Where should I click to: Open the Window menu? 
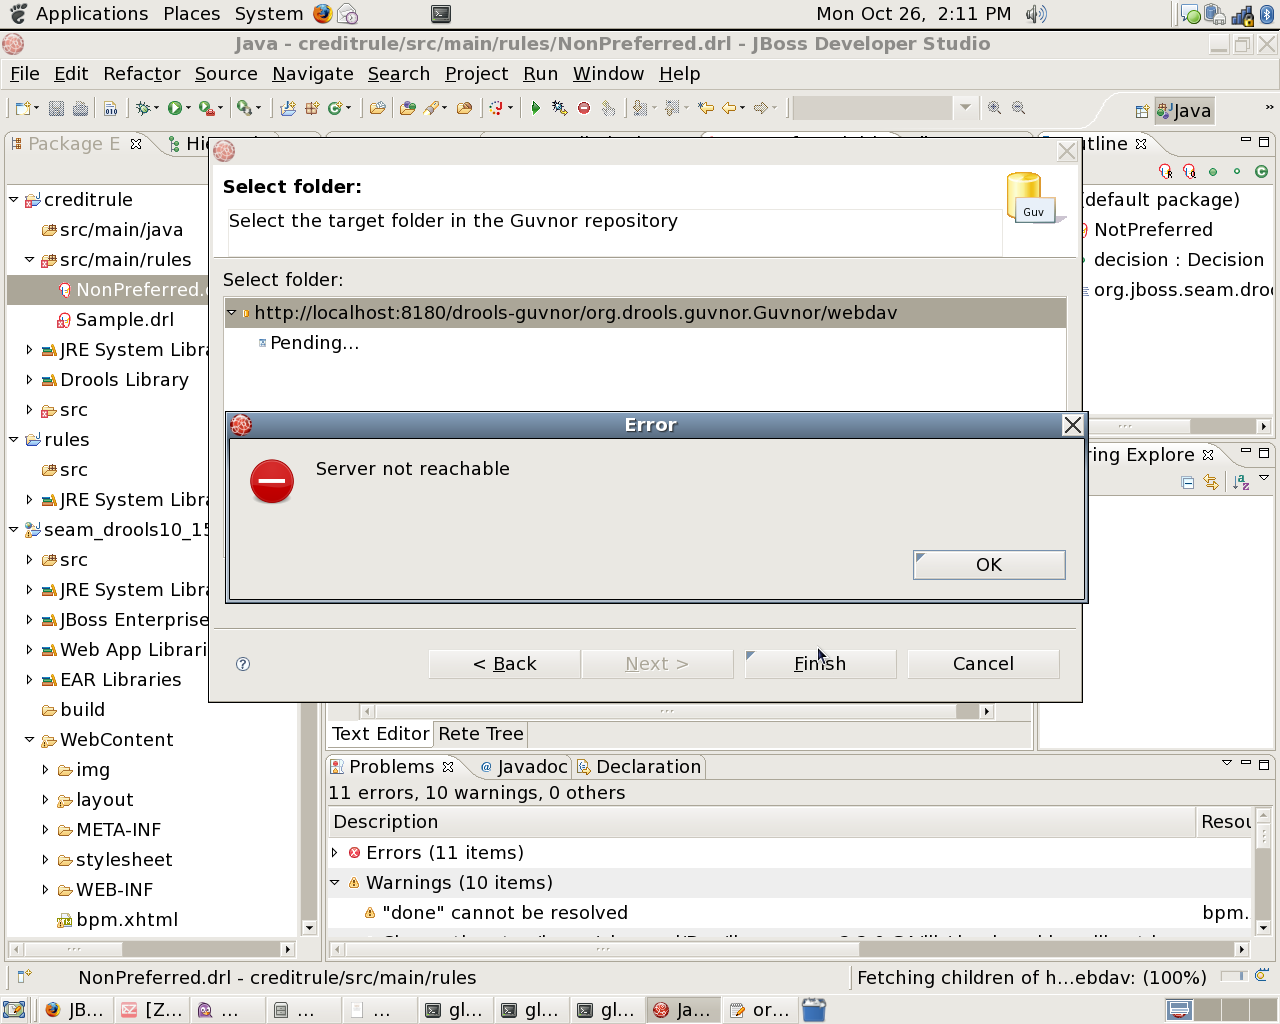[x=608, y=74]
